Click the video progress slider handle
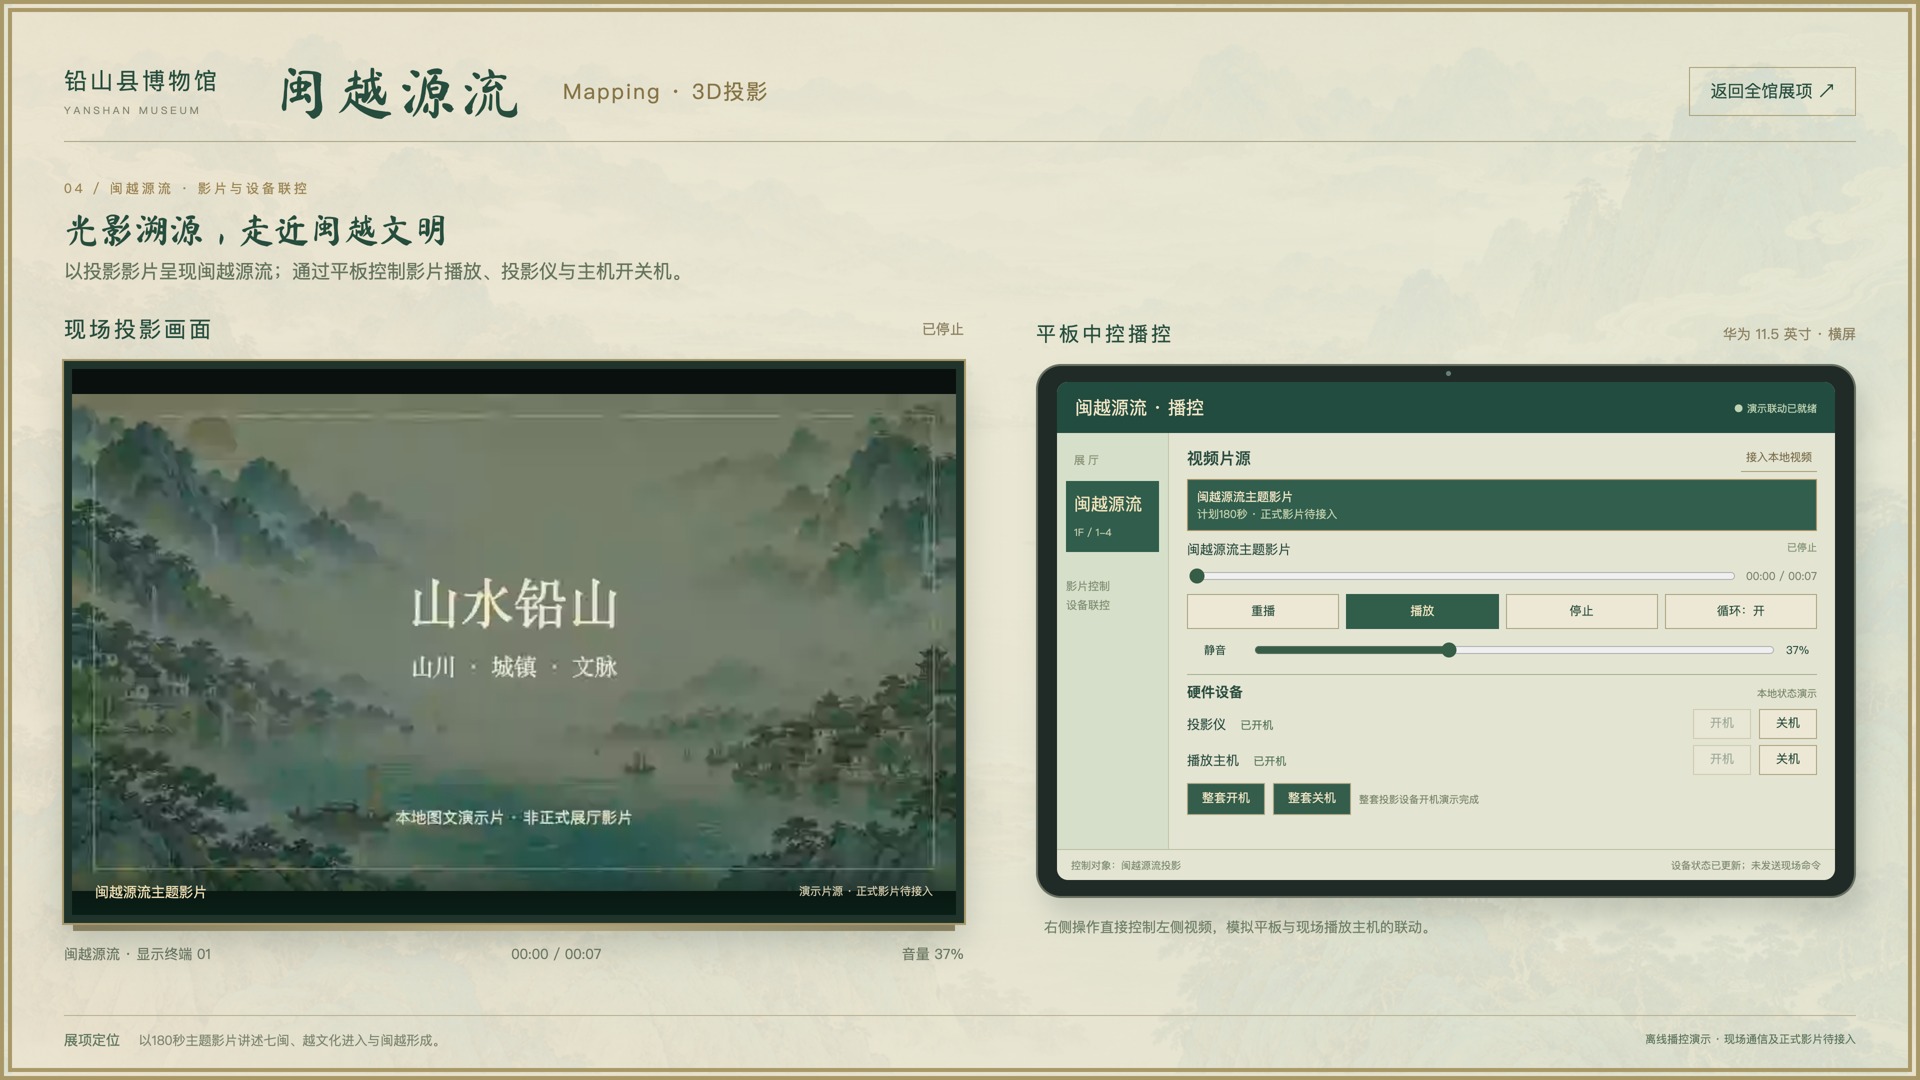This screenshot has width=1920, height=1080. (x=1197, y=576)
